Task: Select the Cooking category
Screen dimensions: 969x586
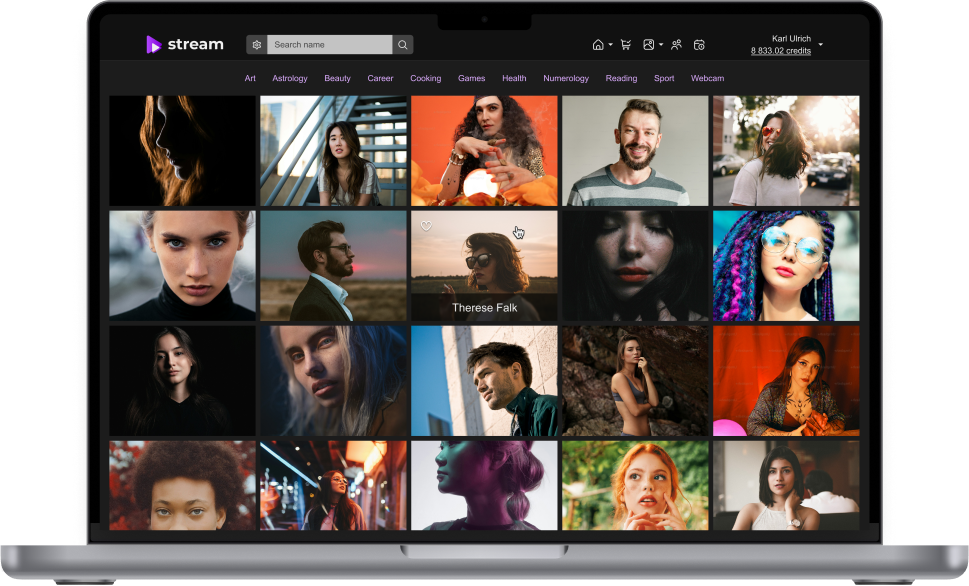Action: point(425,78)
